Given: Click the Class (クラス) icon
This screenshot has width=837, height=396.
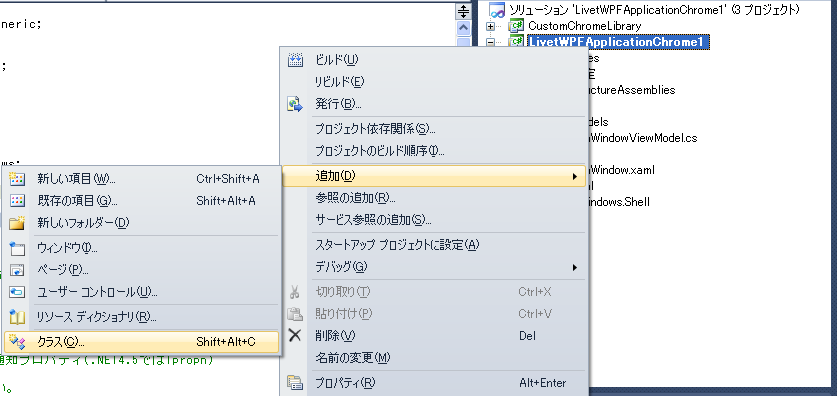Looking at the screenshot, I should tap(18, 341).
